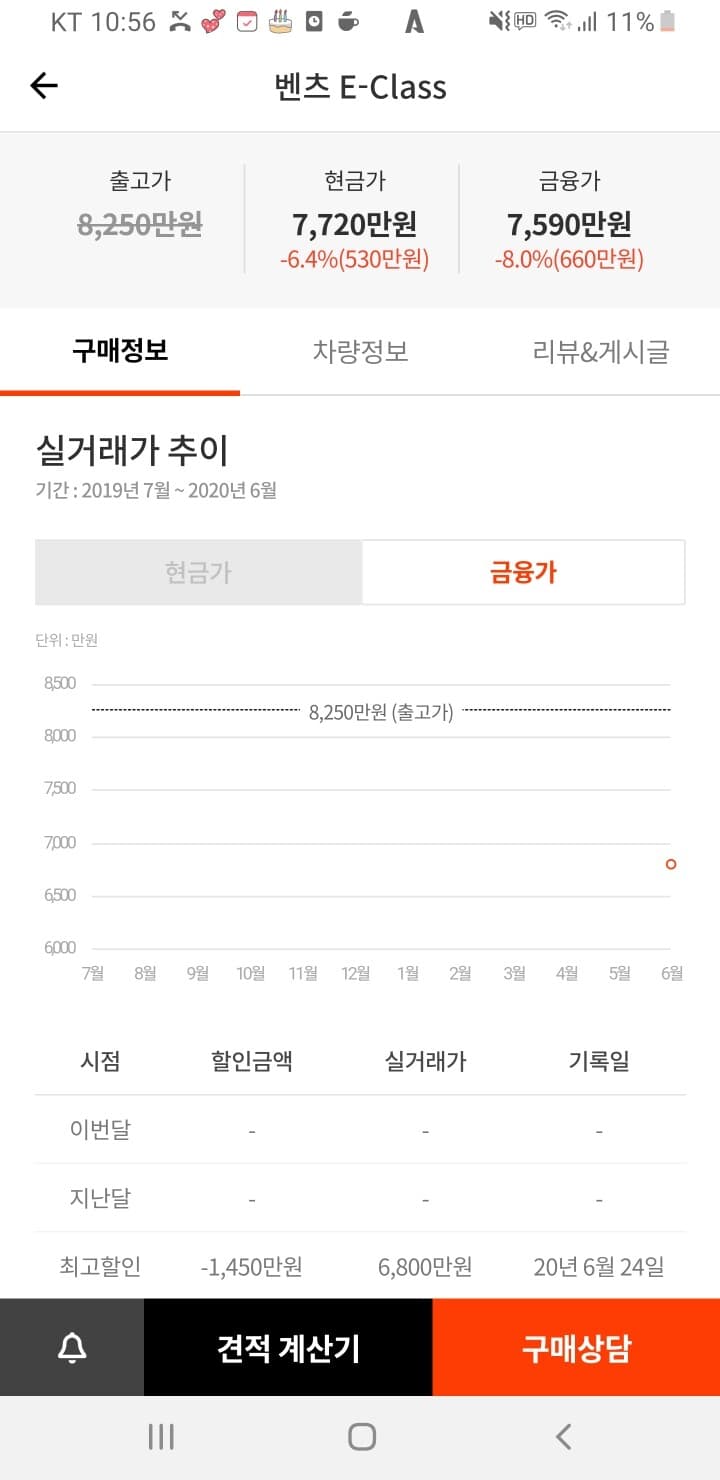Image resolution: width=720 pixels, height=1480 pixels.
Task: Switch to the 차량정보 tab
Action: 361,351
